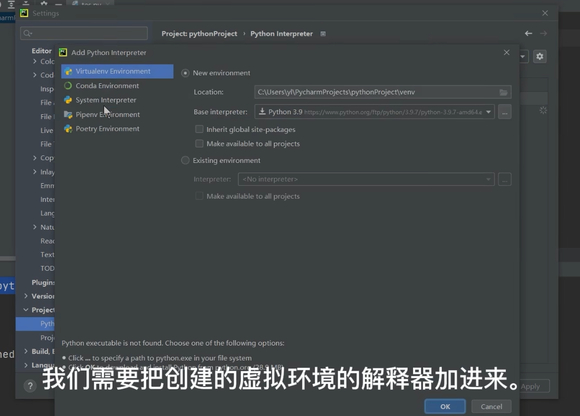Click the Settings search field
This screenshot has width=580, height=416.
coord(84,33)
